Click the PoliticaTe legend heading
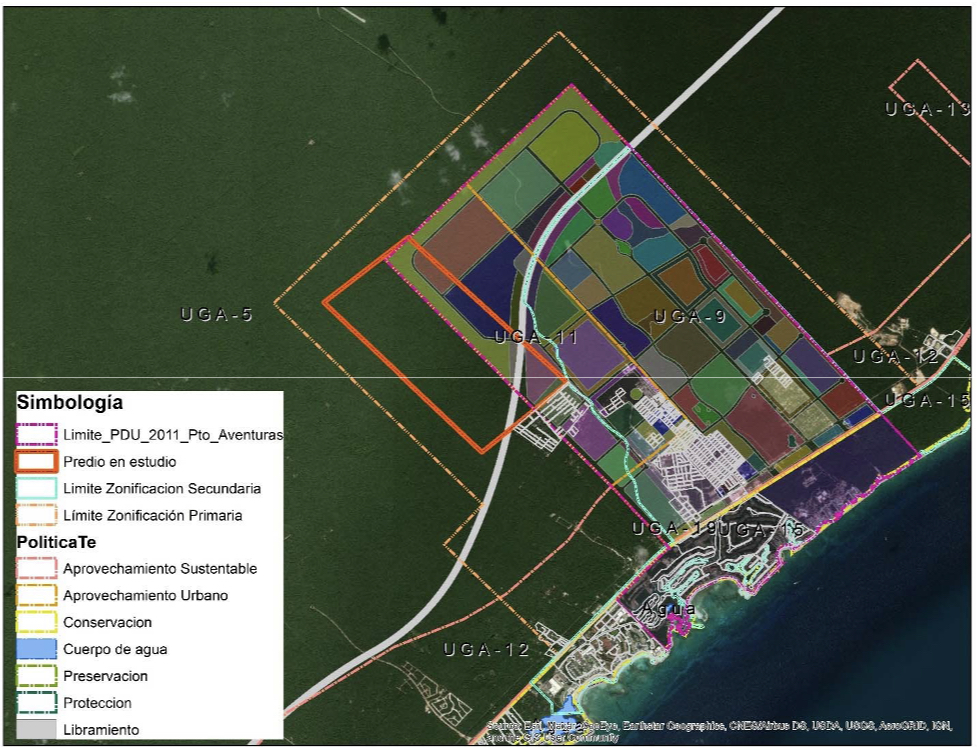Viewport: 978px width, 747px height. tap(63, 542)
